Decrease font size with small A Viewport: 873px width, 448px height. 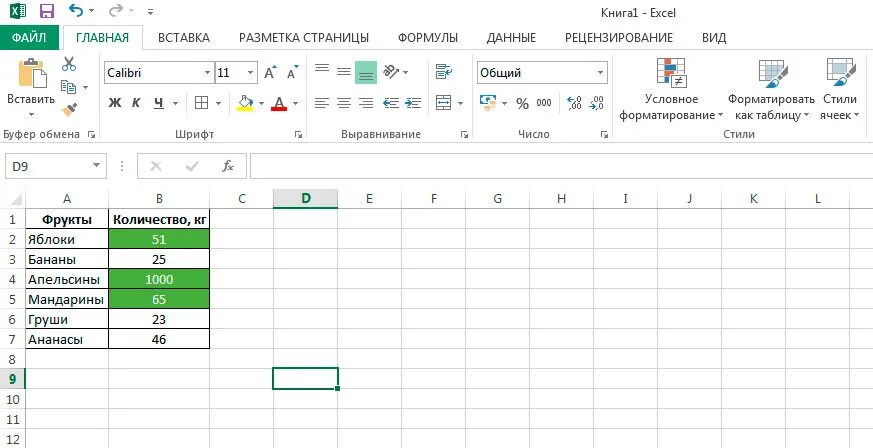pyautogui.click(x=292, y=73)
